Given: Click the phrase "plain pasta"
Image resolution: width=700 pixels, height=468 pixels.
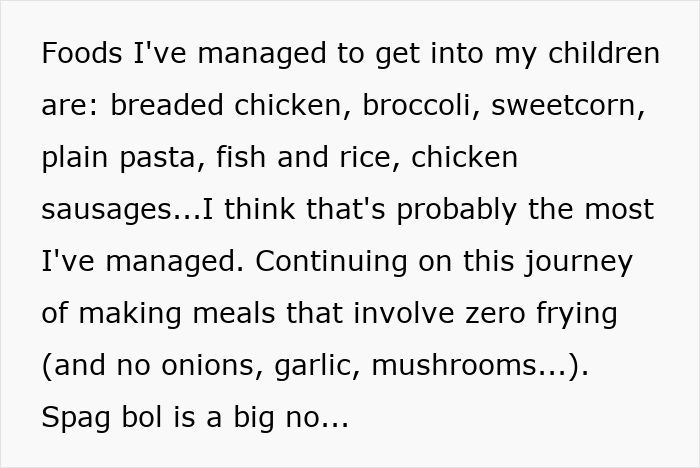Looking at the screenshot, I should [x=118, y=158].
